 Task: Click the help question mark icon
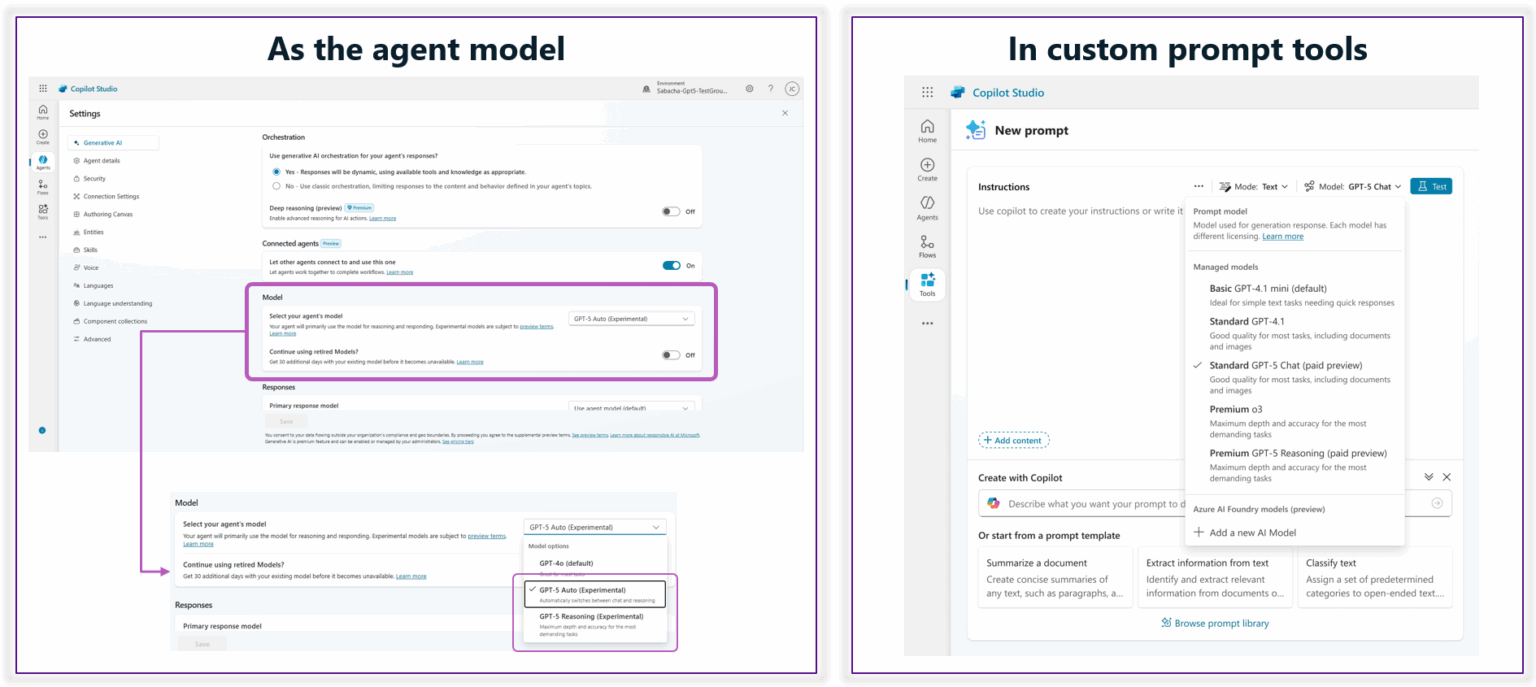(770, 89)
